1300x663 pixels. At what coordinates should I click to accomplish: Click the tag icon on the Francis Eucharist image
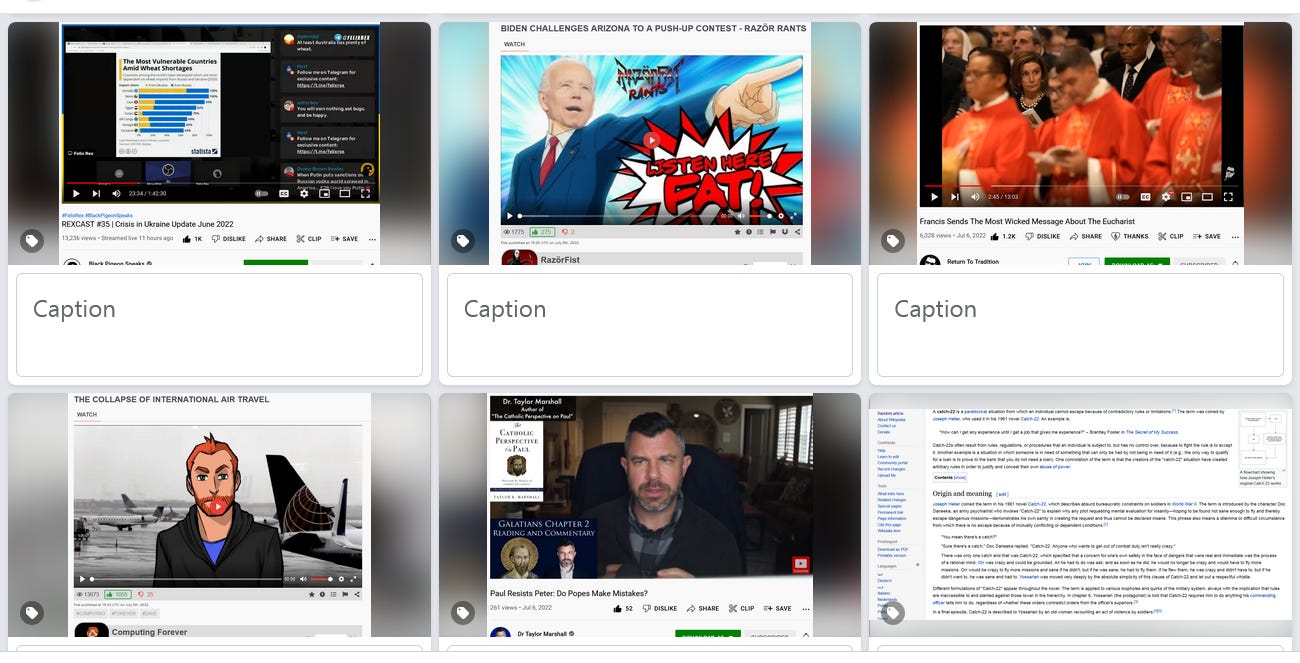[x=893, y=241]
